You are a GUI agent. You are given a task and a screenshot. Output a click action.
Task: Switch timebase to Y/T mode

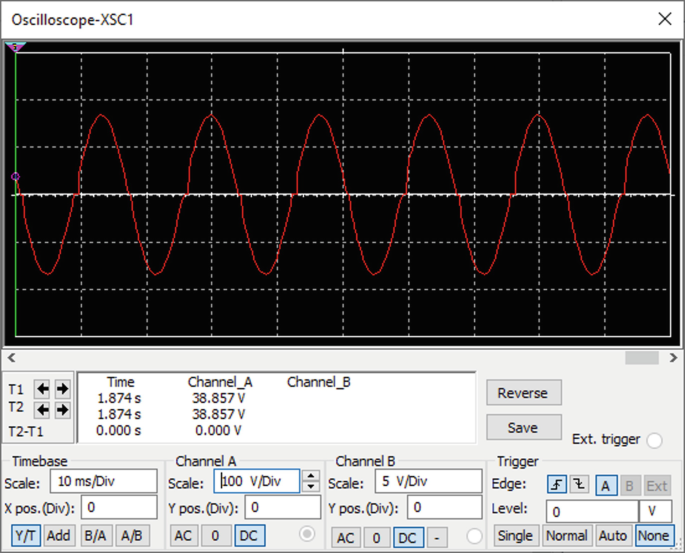click(25, 535)
